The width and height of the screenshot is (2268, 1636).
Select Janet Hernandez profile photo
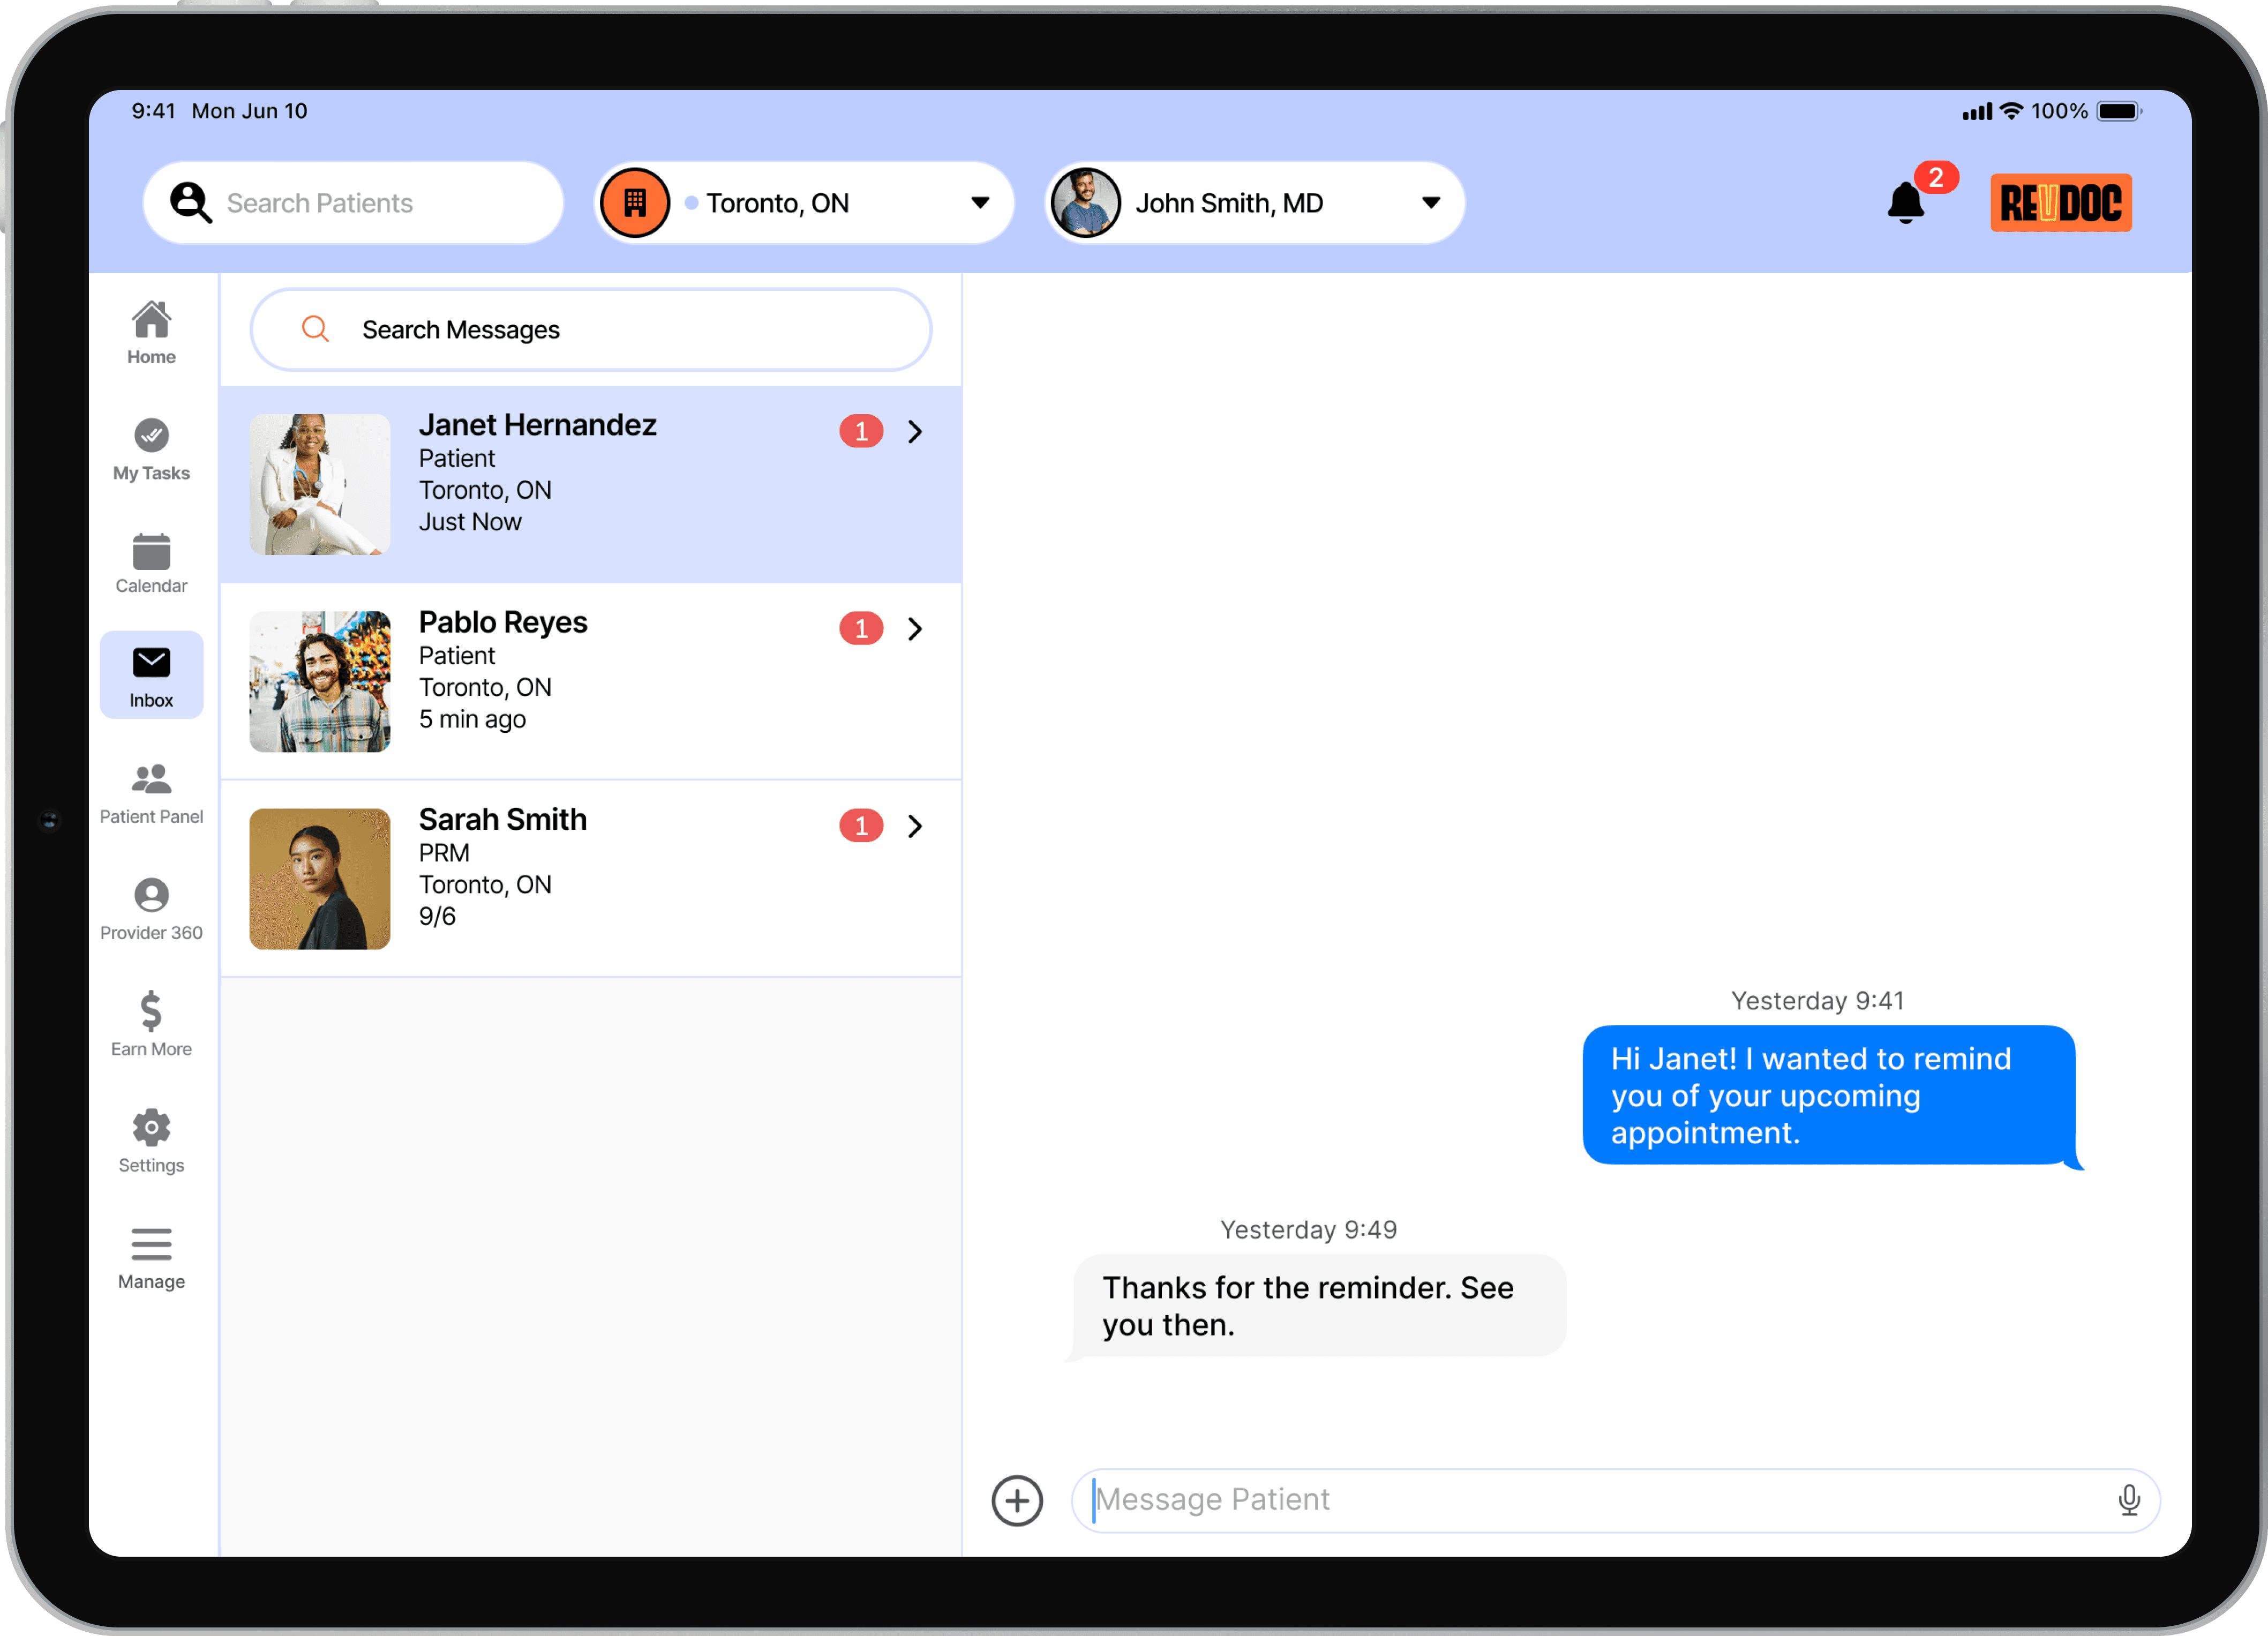(320, 485)
